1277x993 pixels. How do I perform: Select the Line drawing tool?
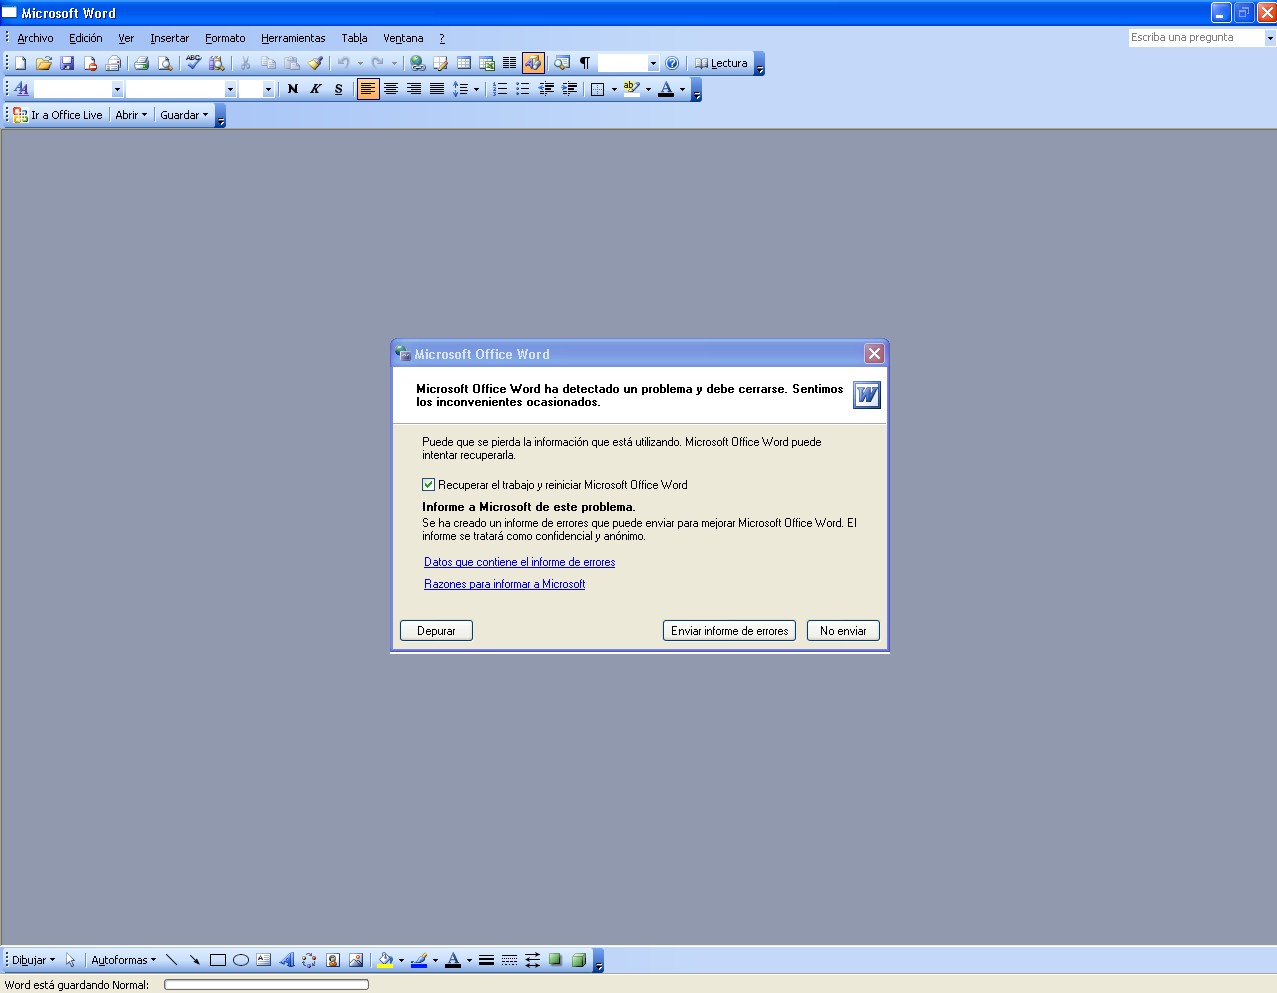pyautogui.click(x=171, y=960)
